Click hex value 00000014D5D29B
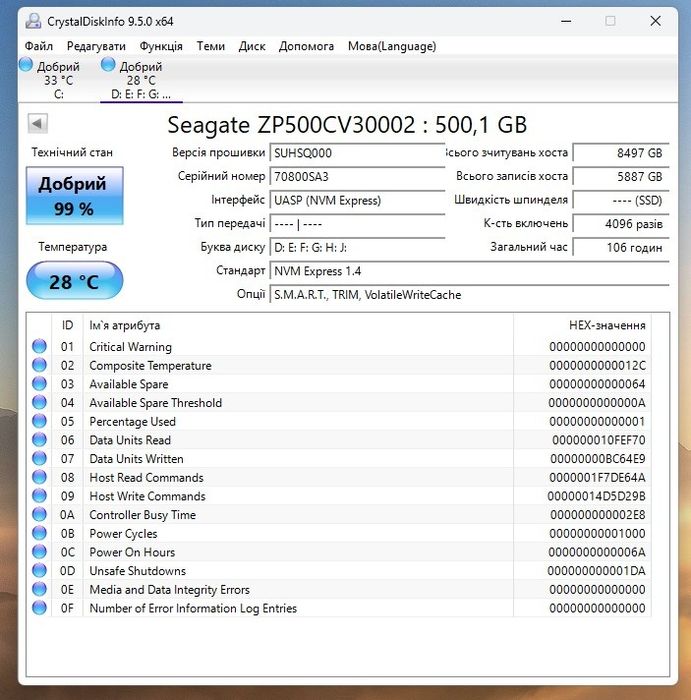 (596, 496)
